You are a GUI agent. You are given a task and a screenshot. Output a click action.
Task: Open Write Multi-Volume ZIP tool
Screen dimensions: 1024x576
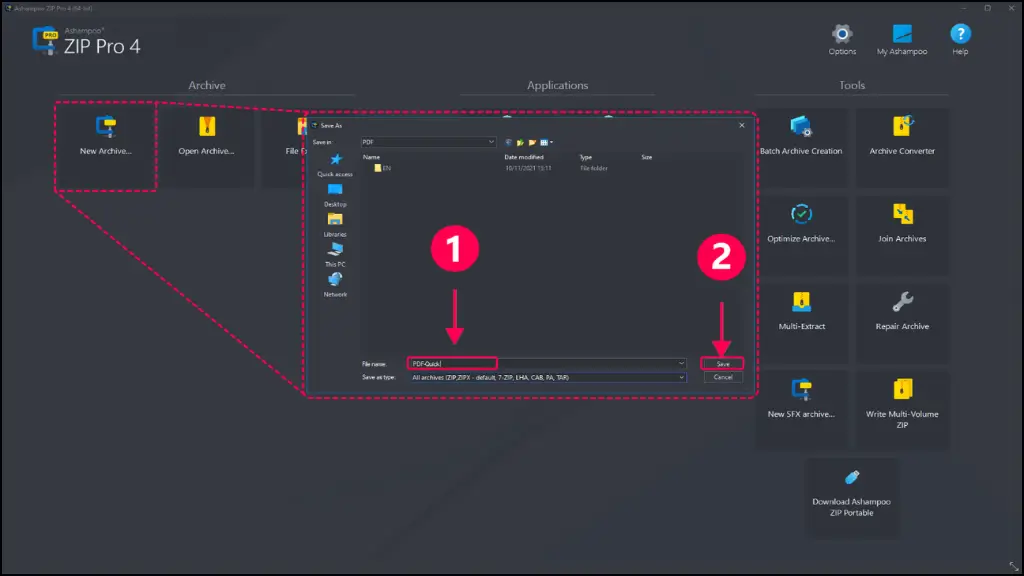902,405
